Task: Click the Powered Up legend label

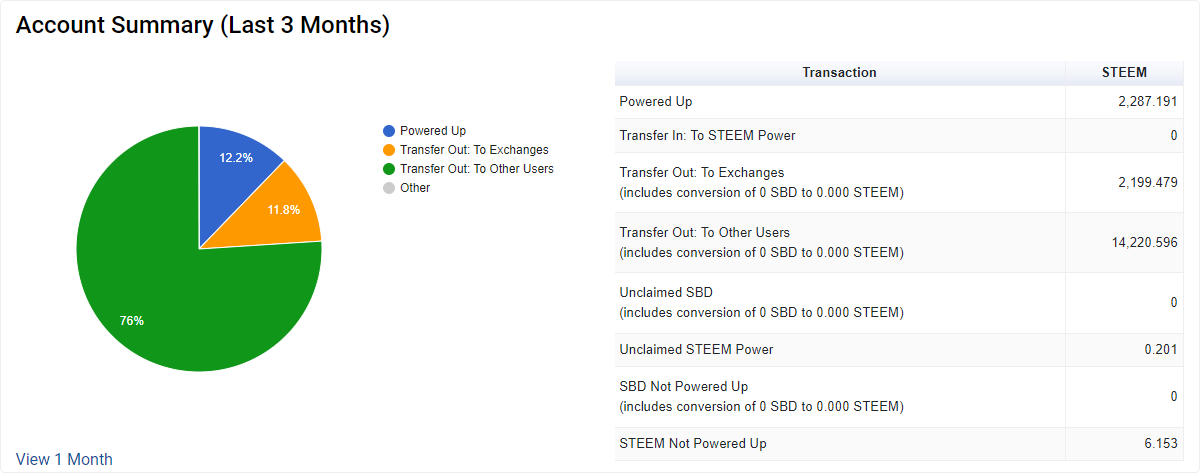Action: [433, 131]
